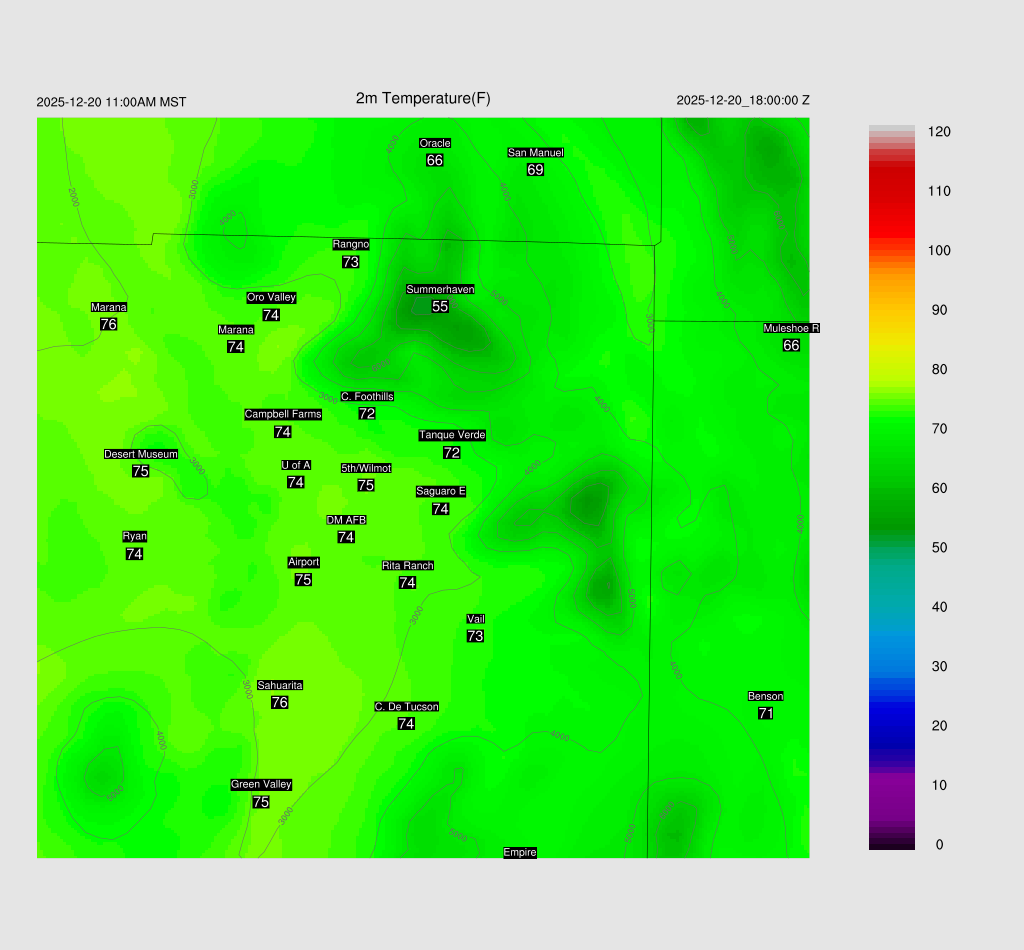Click the Benson station label

click(766, 697)
